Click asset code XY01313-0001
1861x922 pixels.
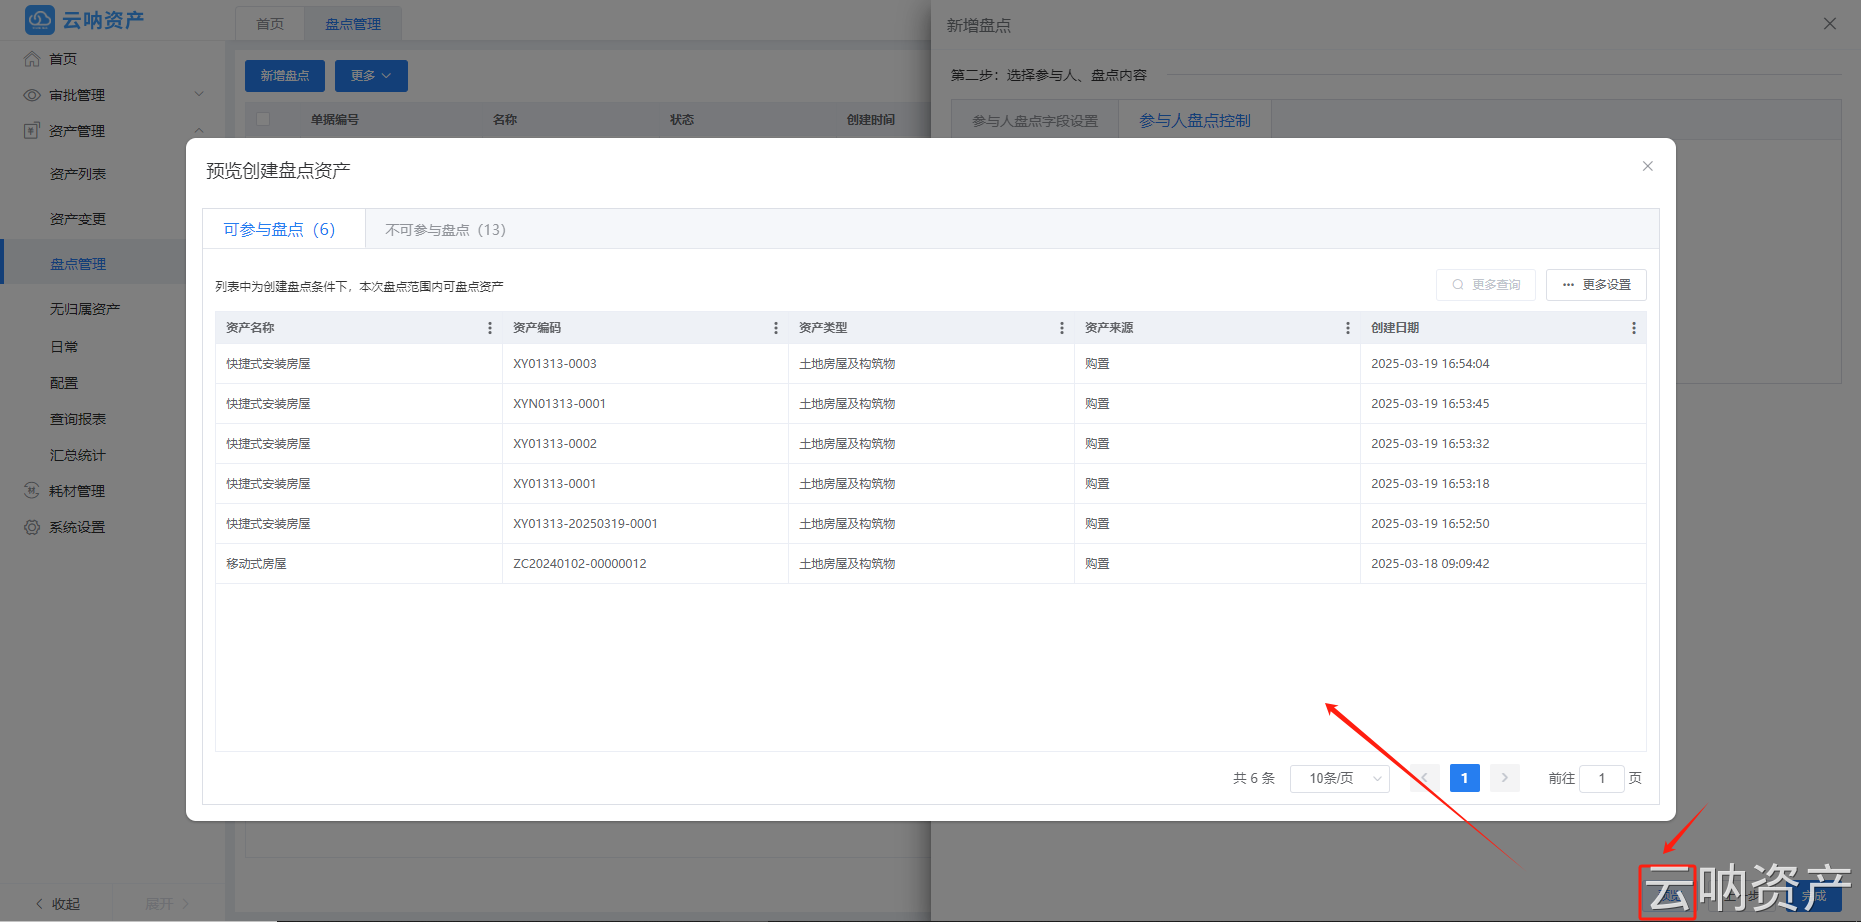(555, 484)
